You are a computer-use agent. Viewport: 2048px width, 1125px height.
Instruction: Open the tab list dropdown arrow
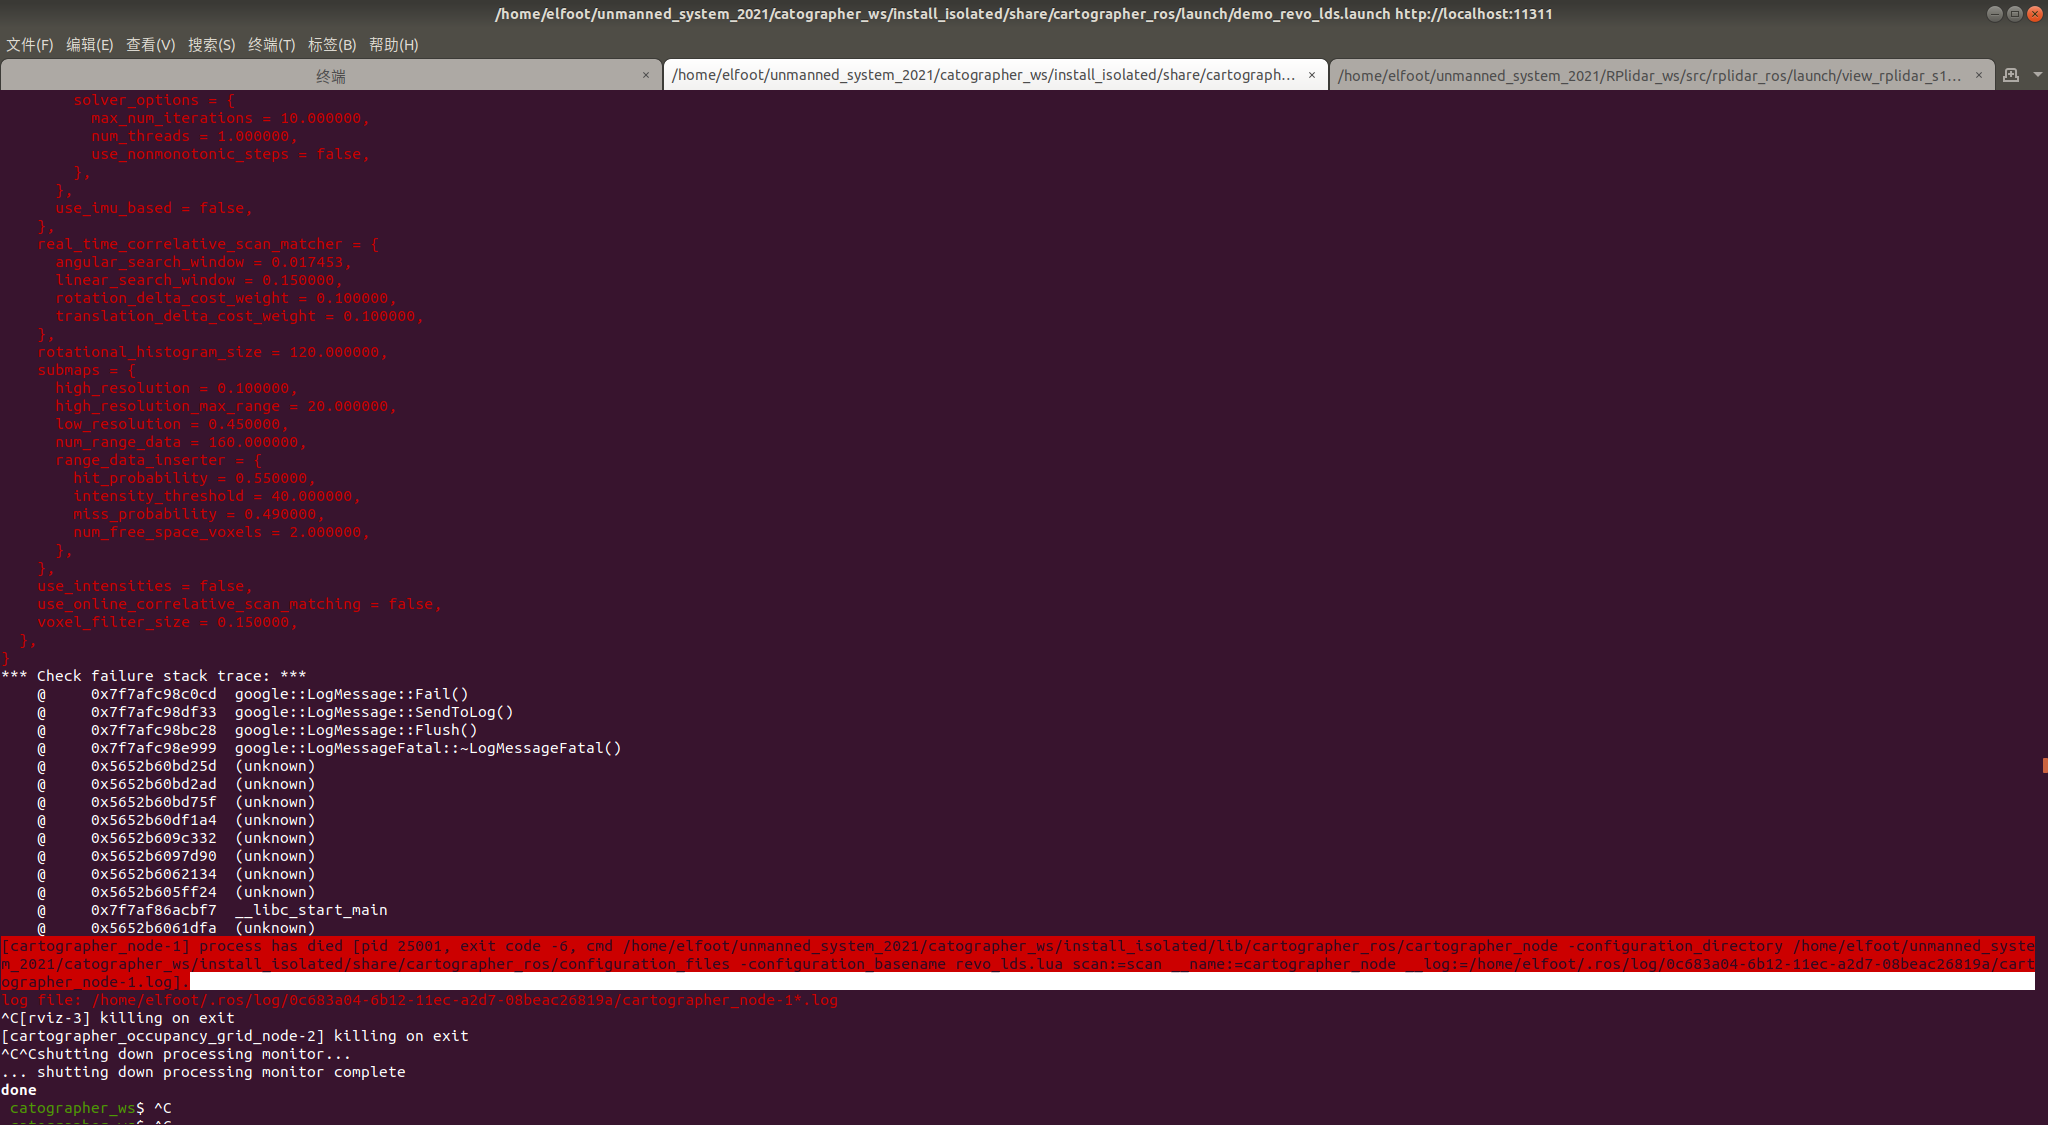tap(2037, 75)
